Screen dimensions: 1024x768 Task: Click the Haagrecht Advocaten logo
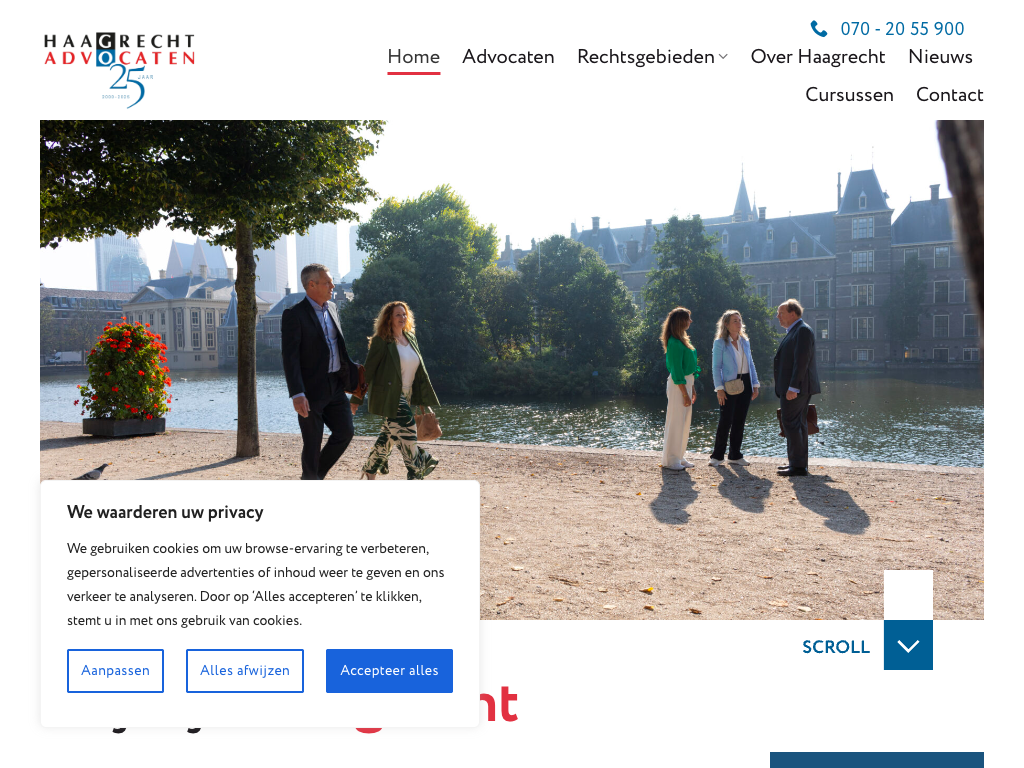tap(120, 70)
